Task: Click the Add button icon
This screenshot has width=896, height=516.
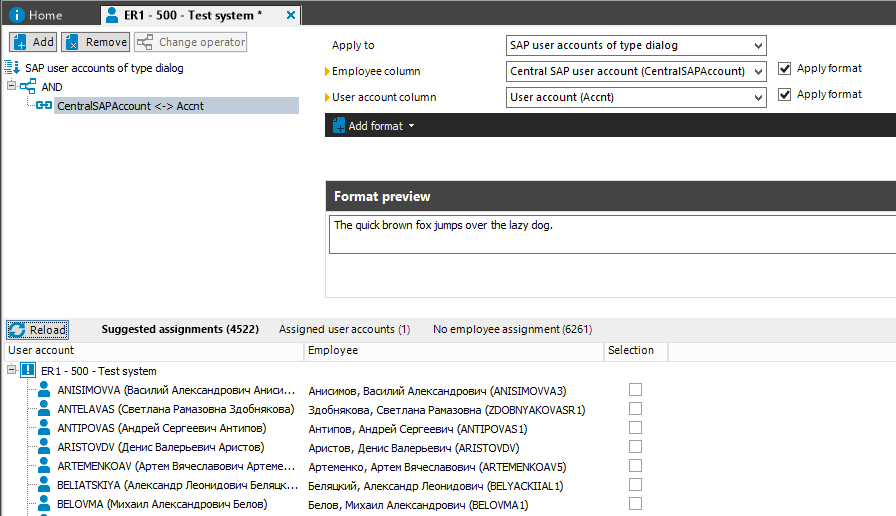Action: [20, 42]
